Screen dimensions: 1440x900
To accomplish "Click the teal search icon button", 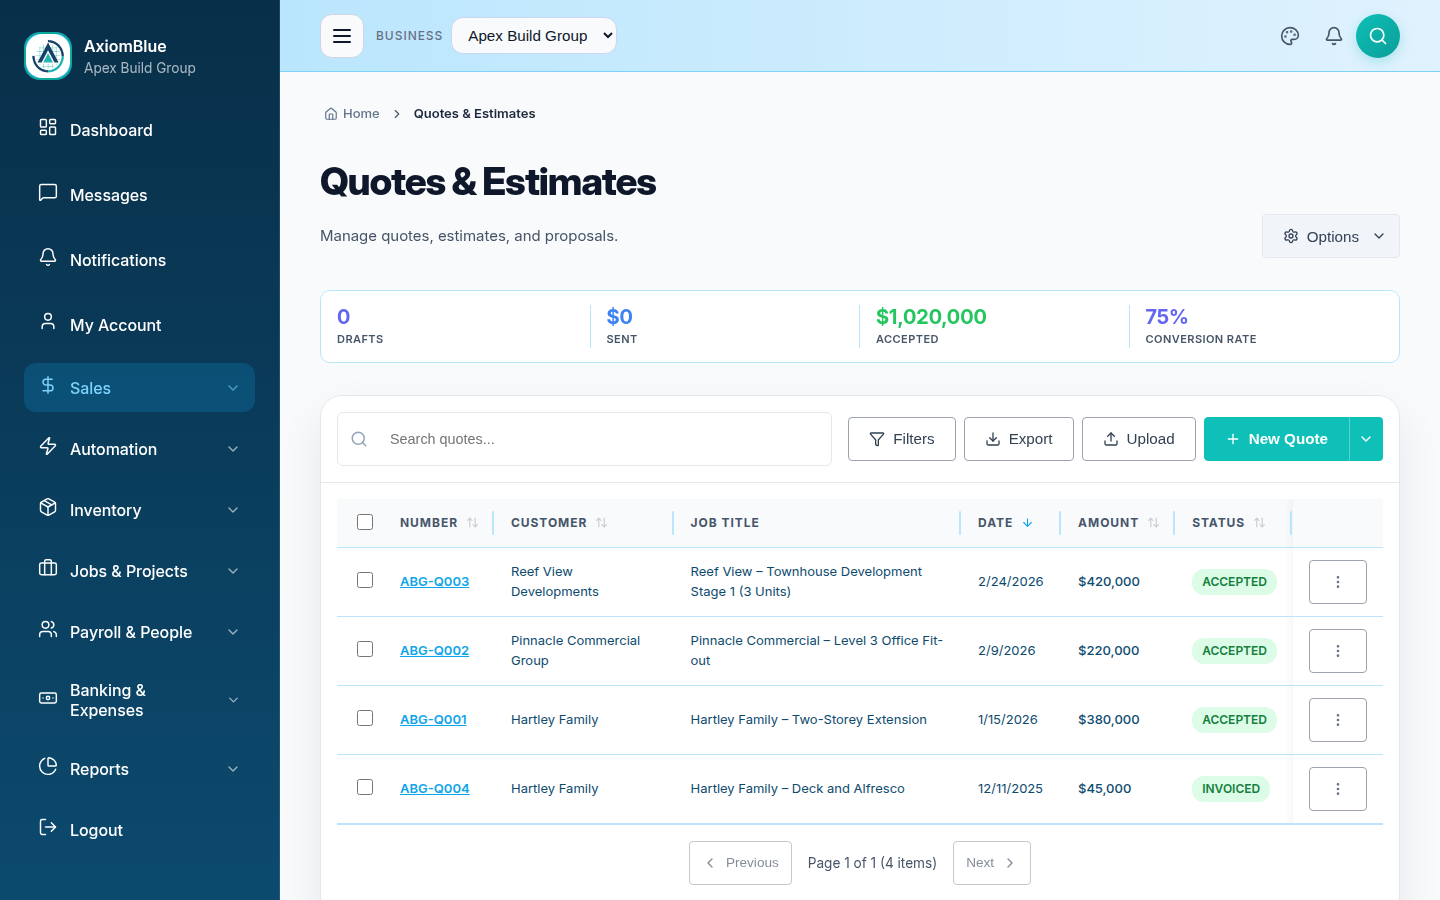I will [x=1377, y=36].
